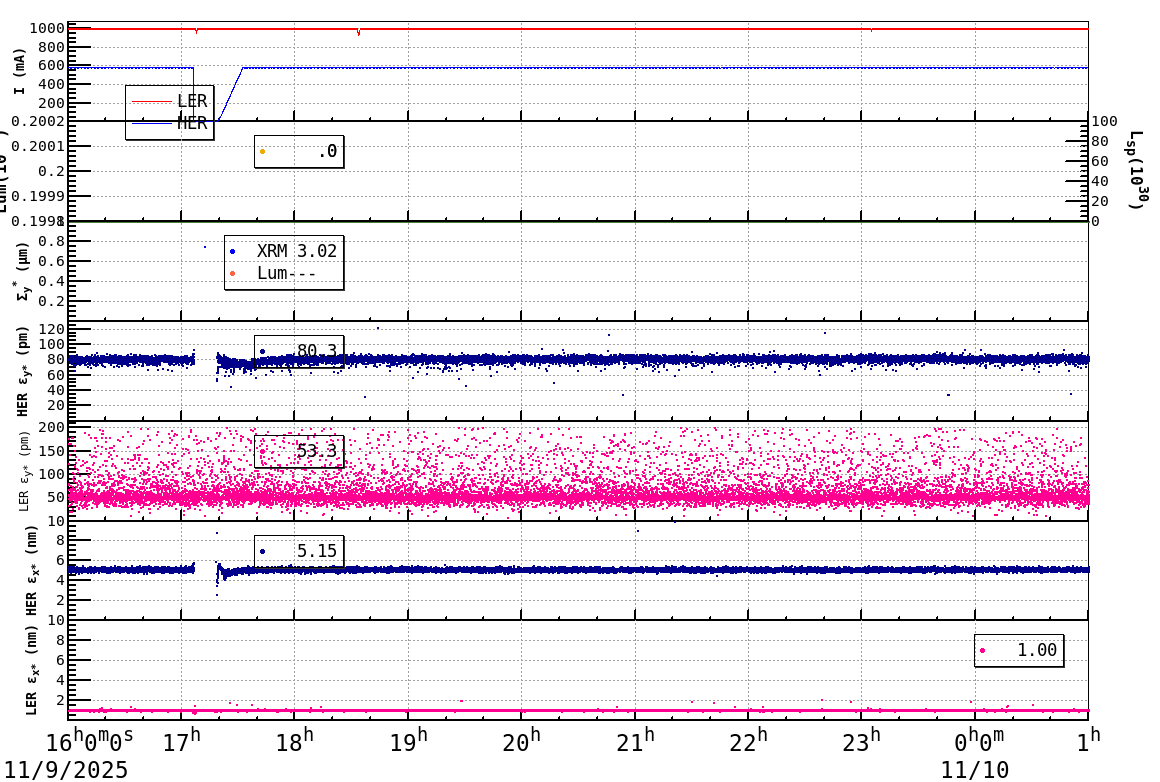Click the LER εx* (nm) axis title
The height and width of the screenshot is (782, 1160).
(x=30, y=671)
